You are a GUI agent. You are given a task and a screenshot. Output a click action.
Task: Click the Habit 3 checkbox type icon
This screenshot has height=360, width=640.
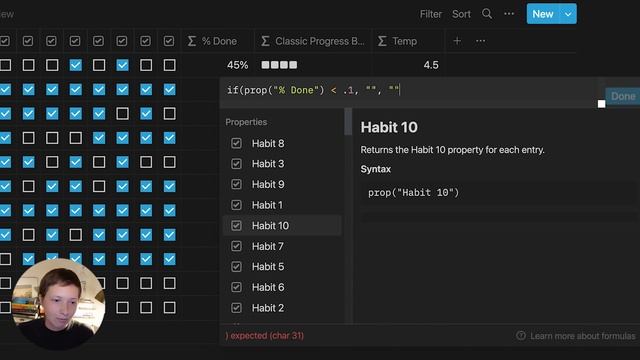(236, 164)
